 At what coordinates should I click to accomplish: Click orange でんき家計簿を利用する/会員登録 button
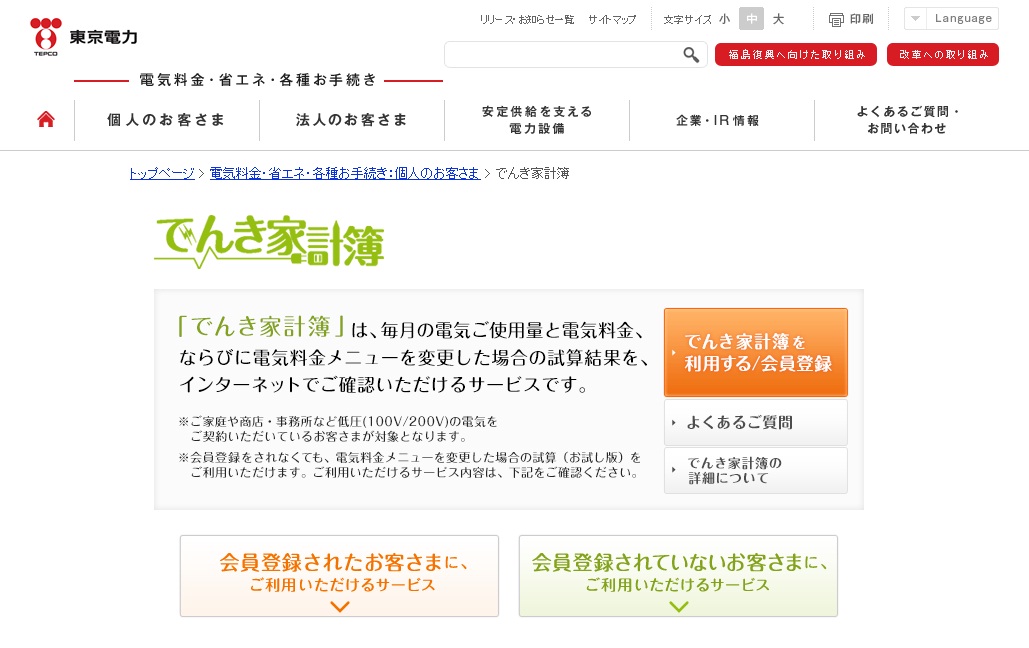tap(756, 353)
